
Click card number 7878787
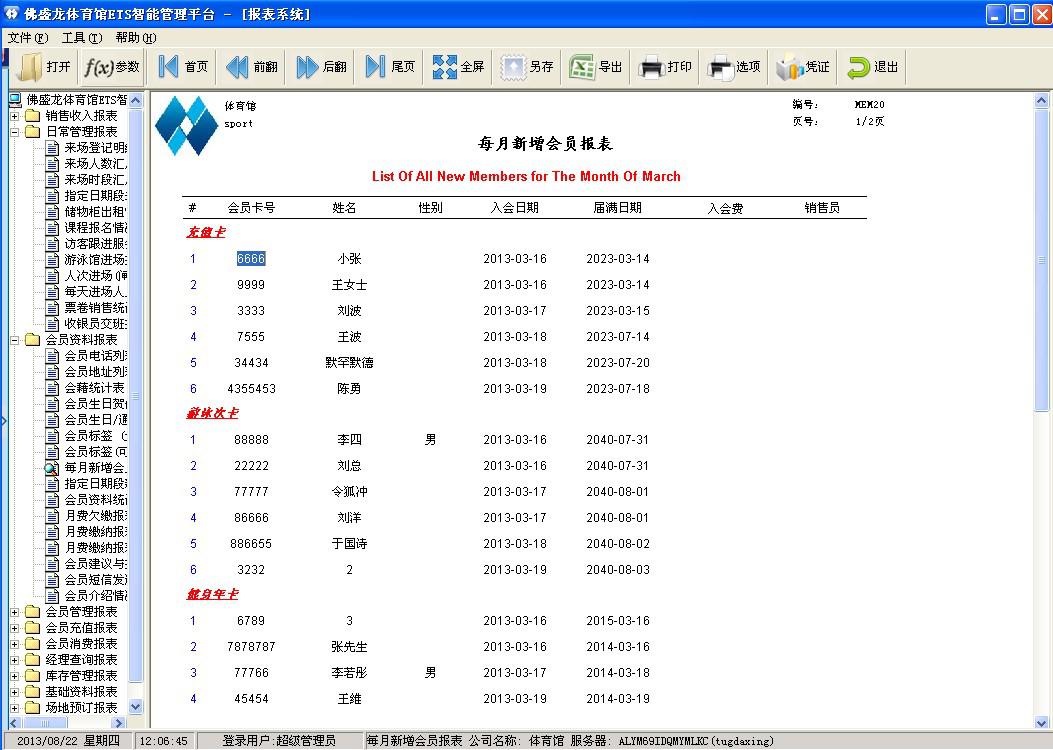click(x=251, y=647)
